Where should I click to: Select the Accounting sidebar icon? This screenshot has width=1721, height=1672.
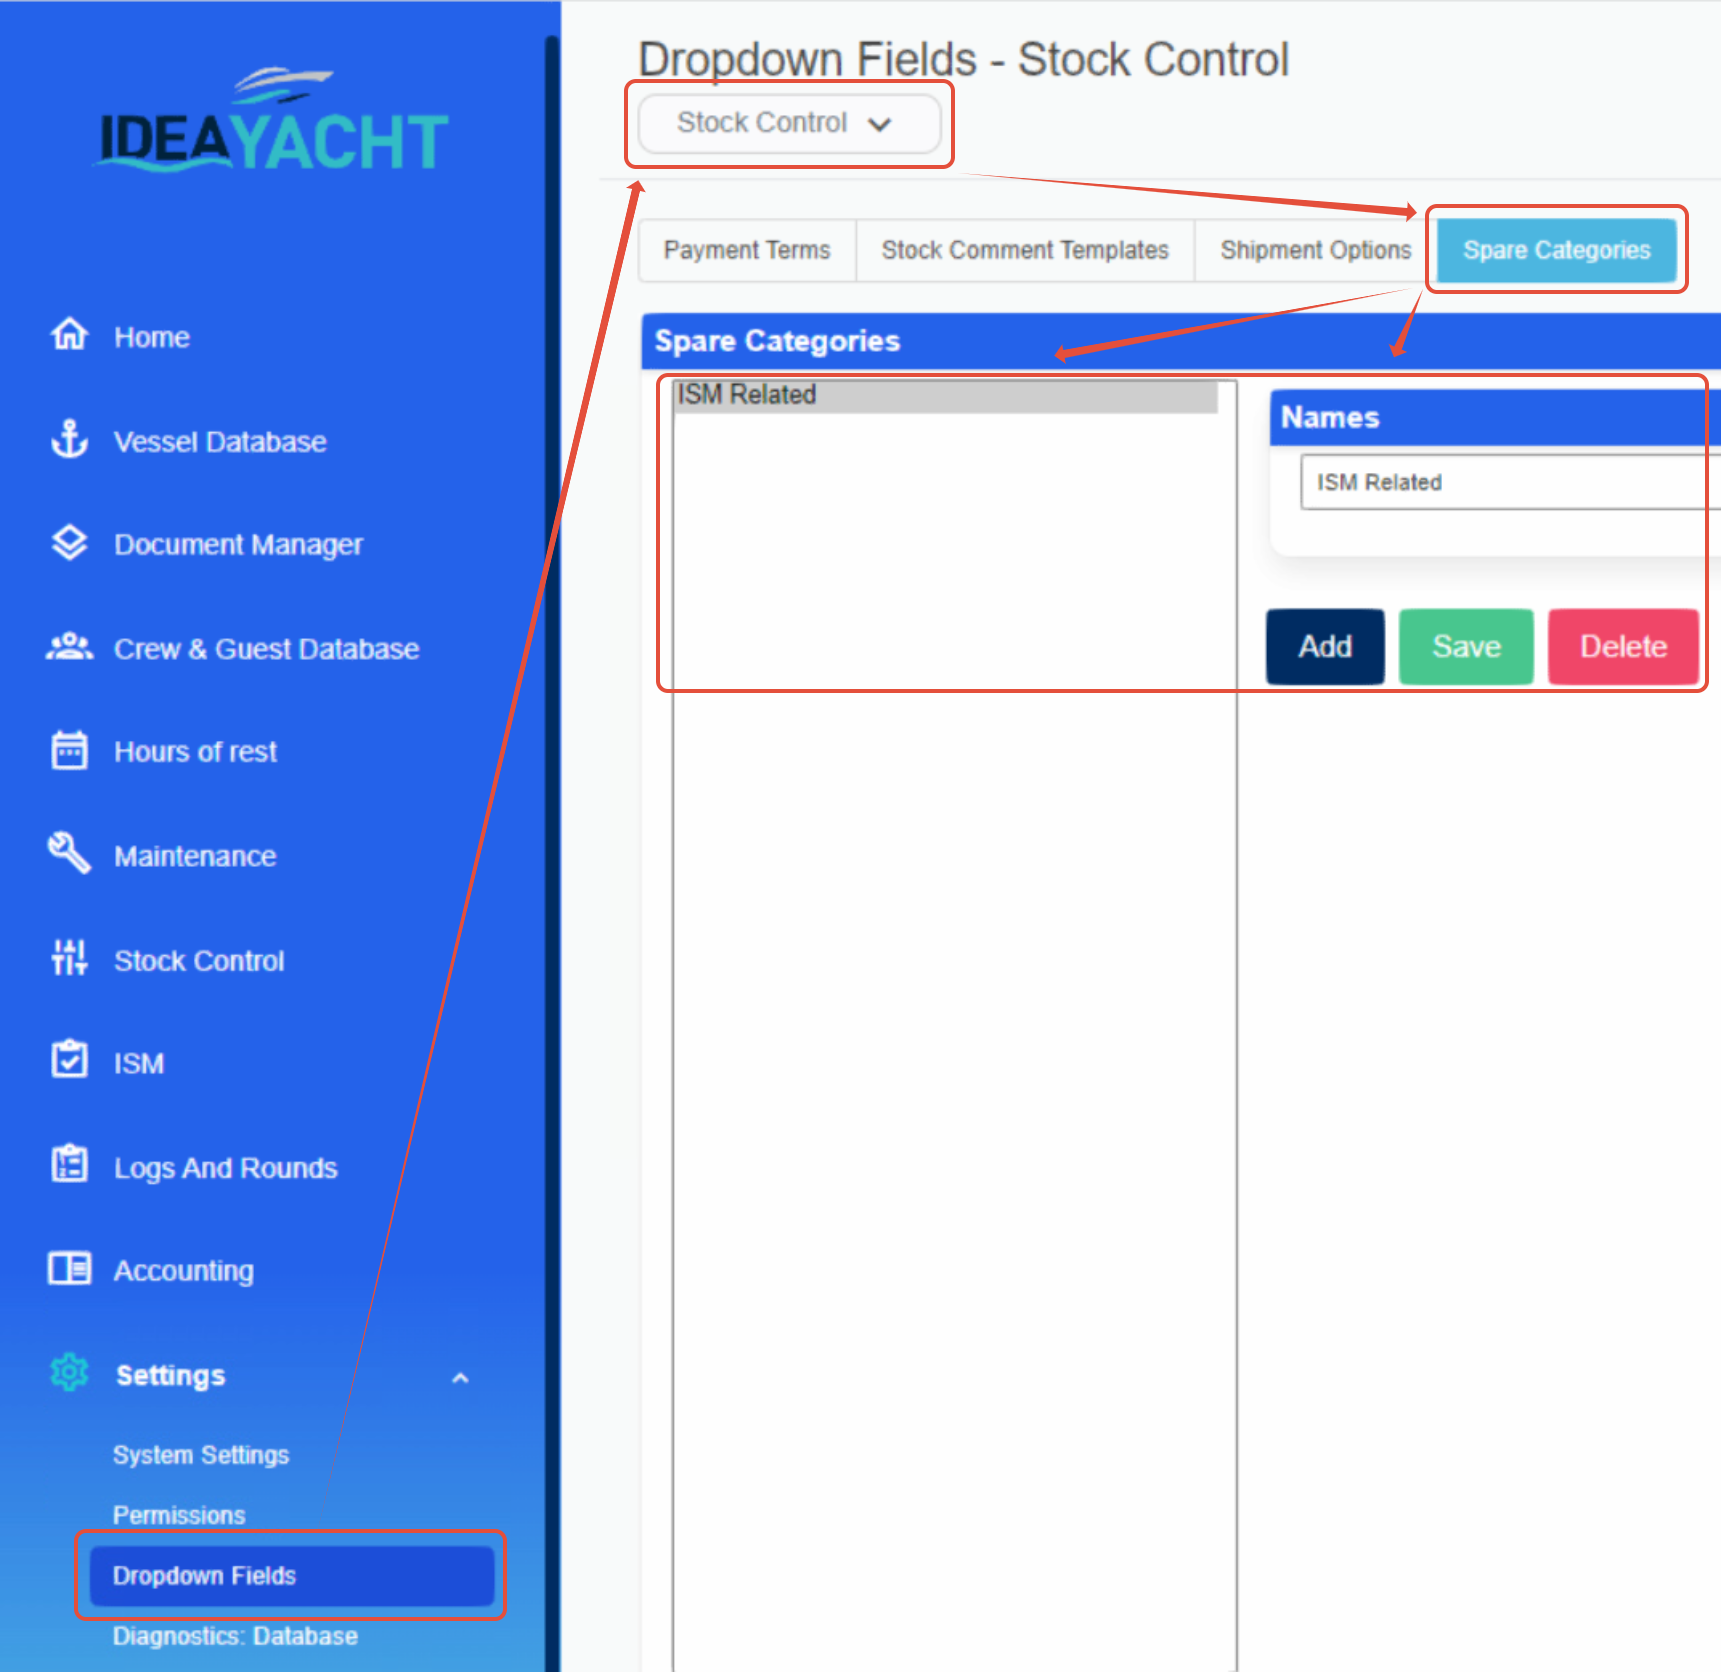point(68,1269)
